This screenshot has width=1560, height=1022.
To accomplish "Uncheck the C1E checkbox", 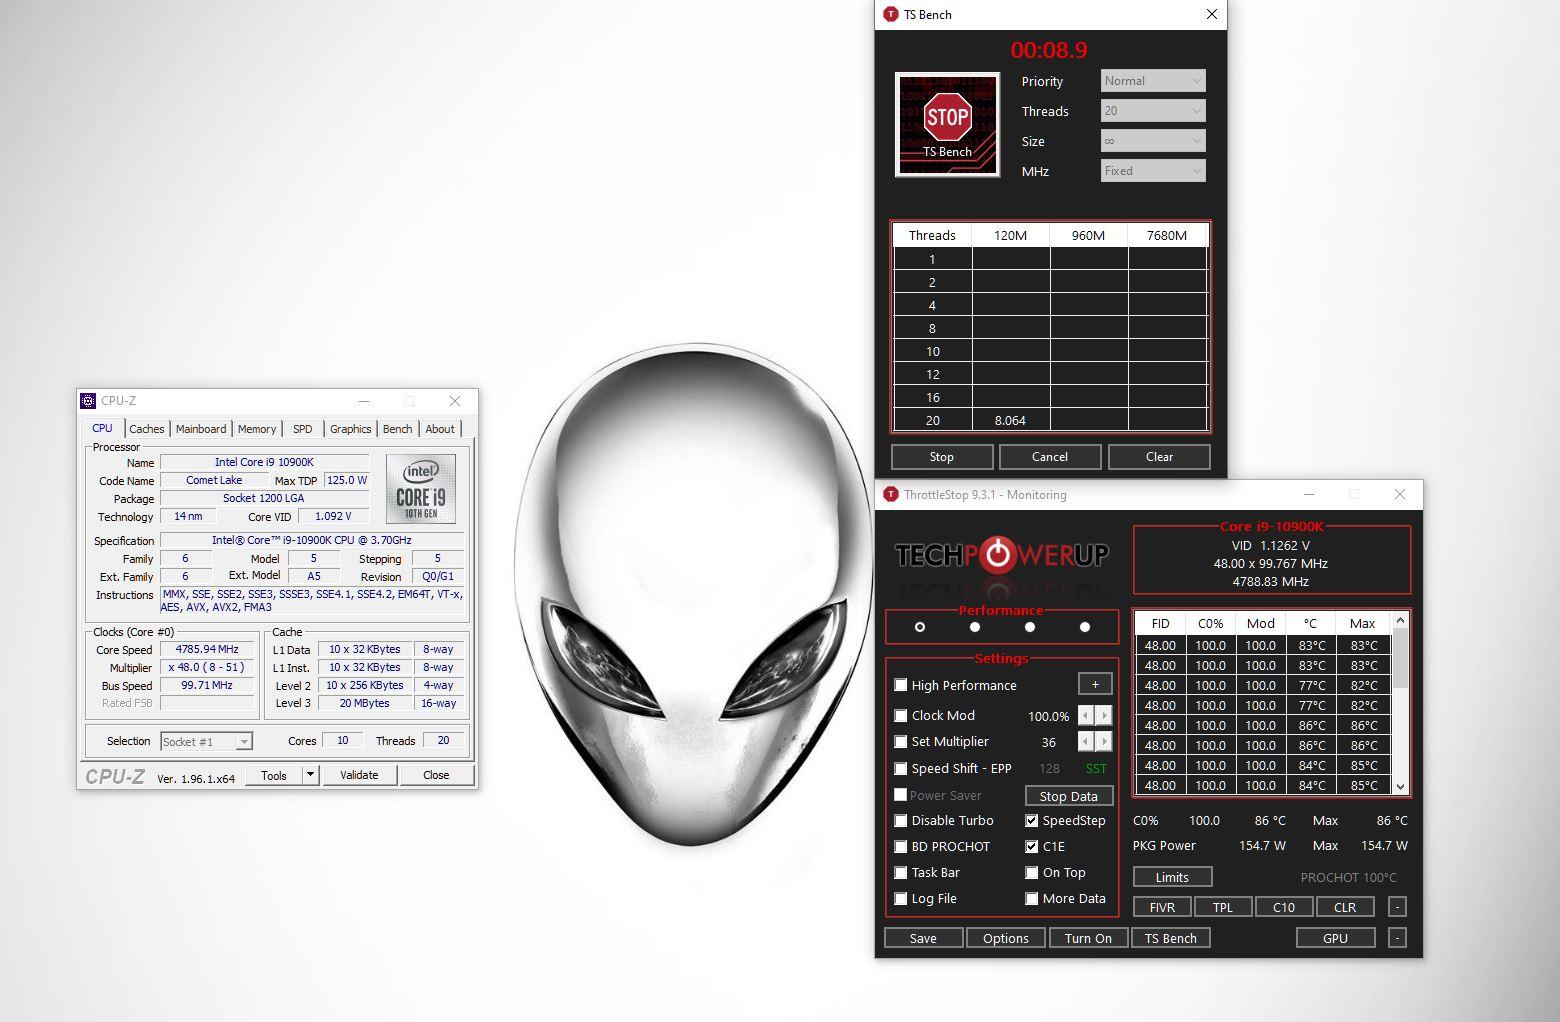I will point(1032,846).
